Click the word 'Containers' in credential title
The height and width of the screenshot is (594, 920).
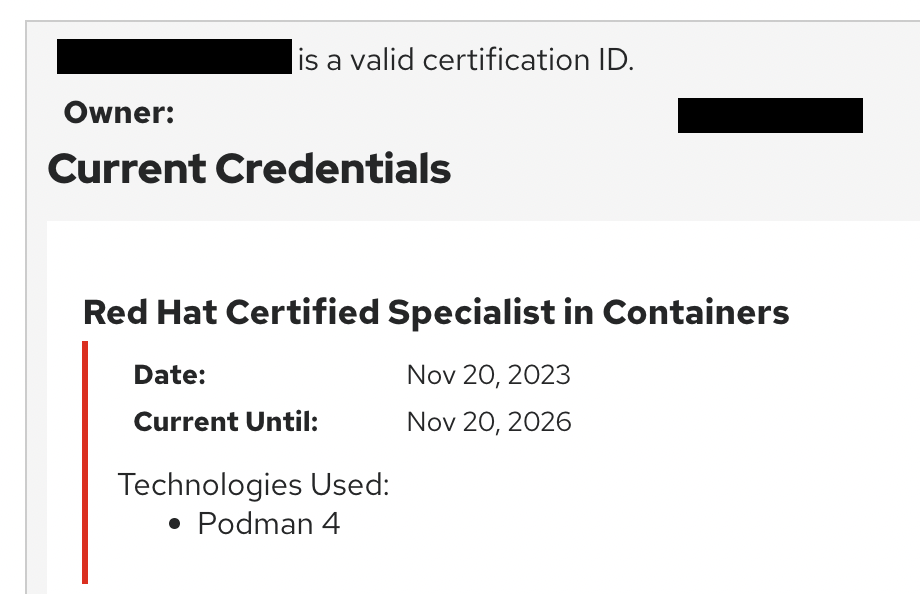[696, 312]
